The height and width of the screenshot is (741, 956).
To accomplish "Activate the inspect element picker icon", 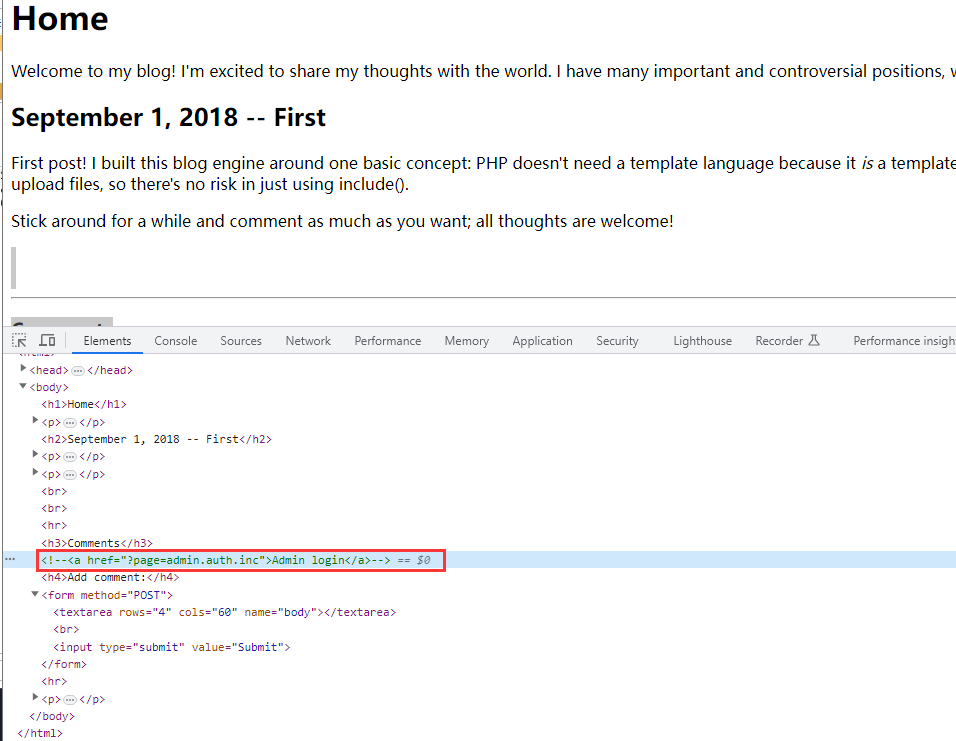I will (19, 340).
